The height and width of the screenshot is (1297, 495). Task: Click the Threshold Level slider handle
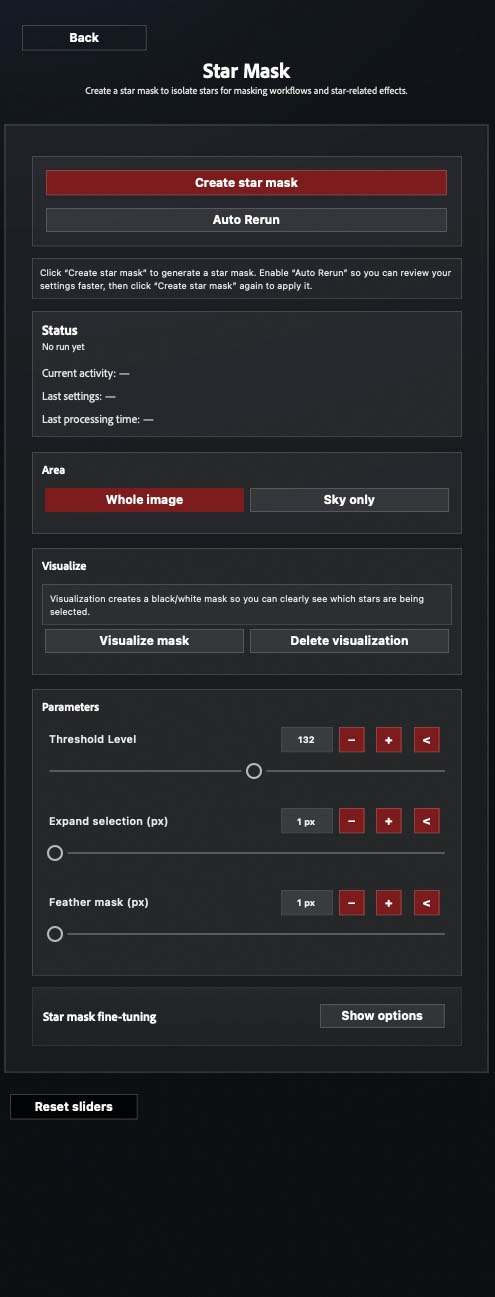254,771
